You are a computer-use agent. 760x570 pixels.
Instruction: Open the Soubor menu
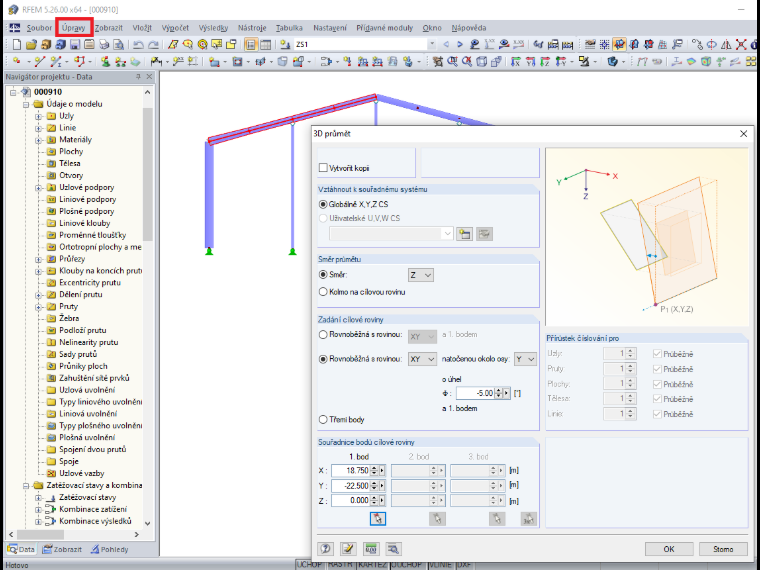tap(39, 28)
